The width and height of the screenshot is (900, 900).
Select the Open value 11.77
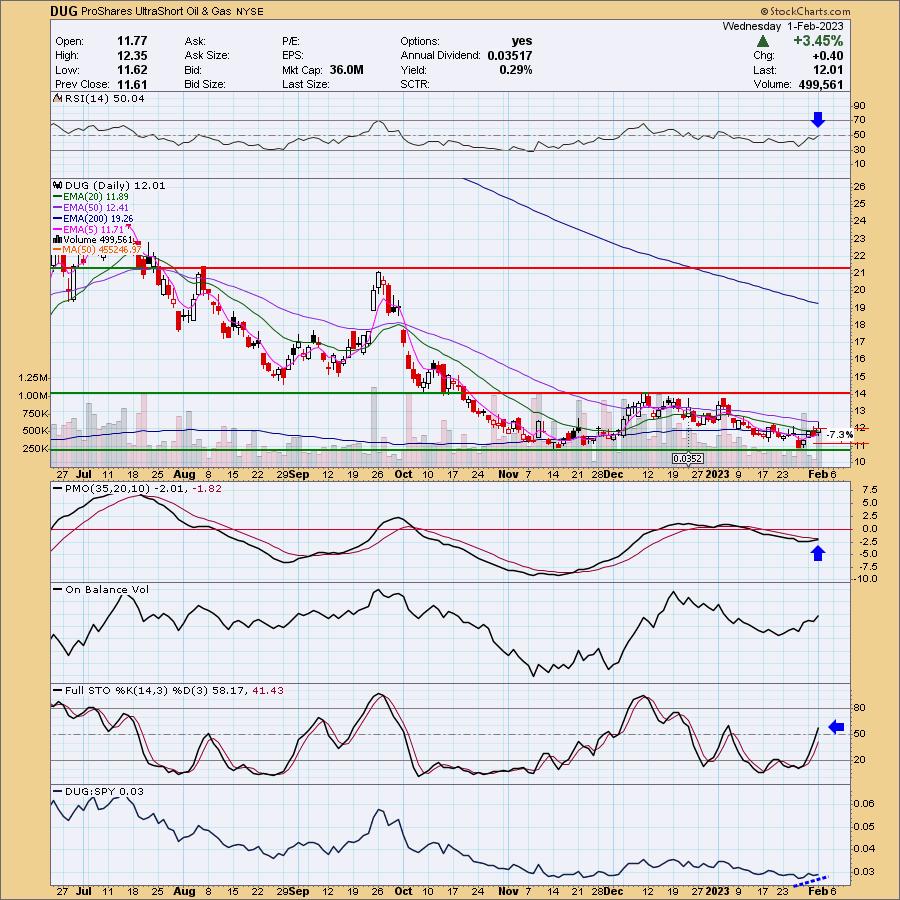pos(132,41)
